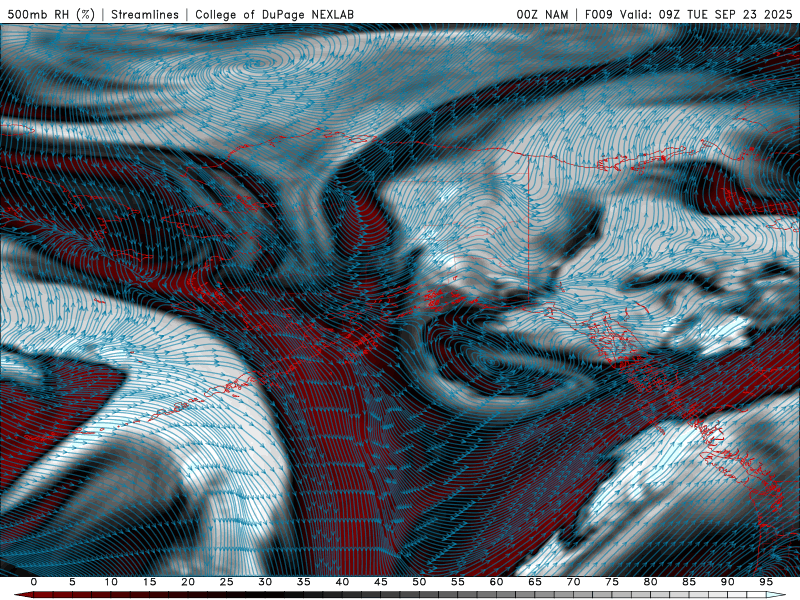The height and width of the screenshot is (600, 800).
Task: Click the colorbar label "55"
Action: point(458,582)
